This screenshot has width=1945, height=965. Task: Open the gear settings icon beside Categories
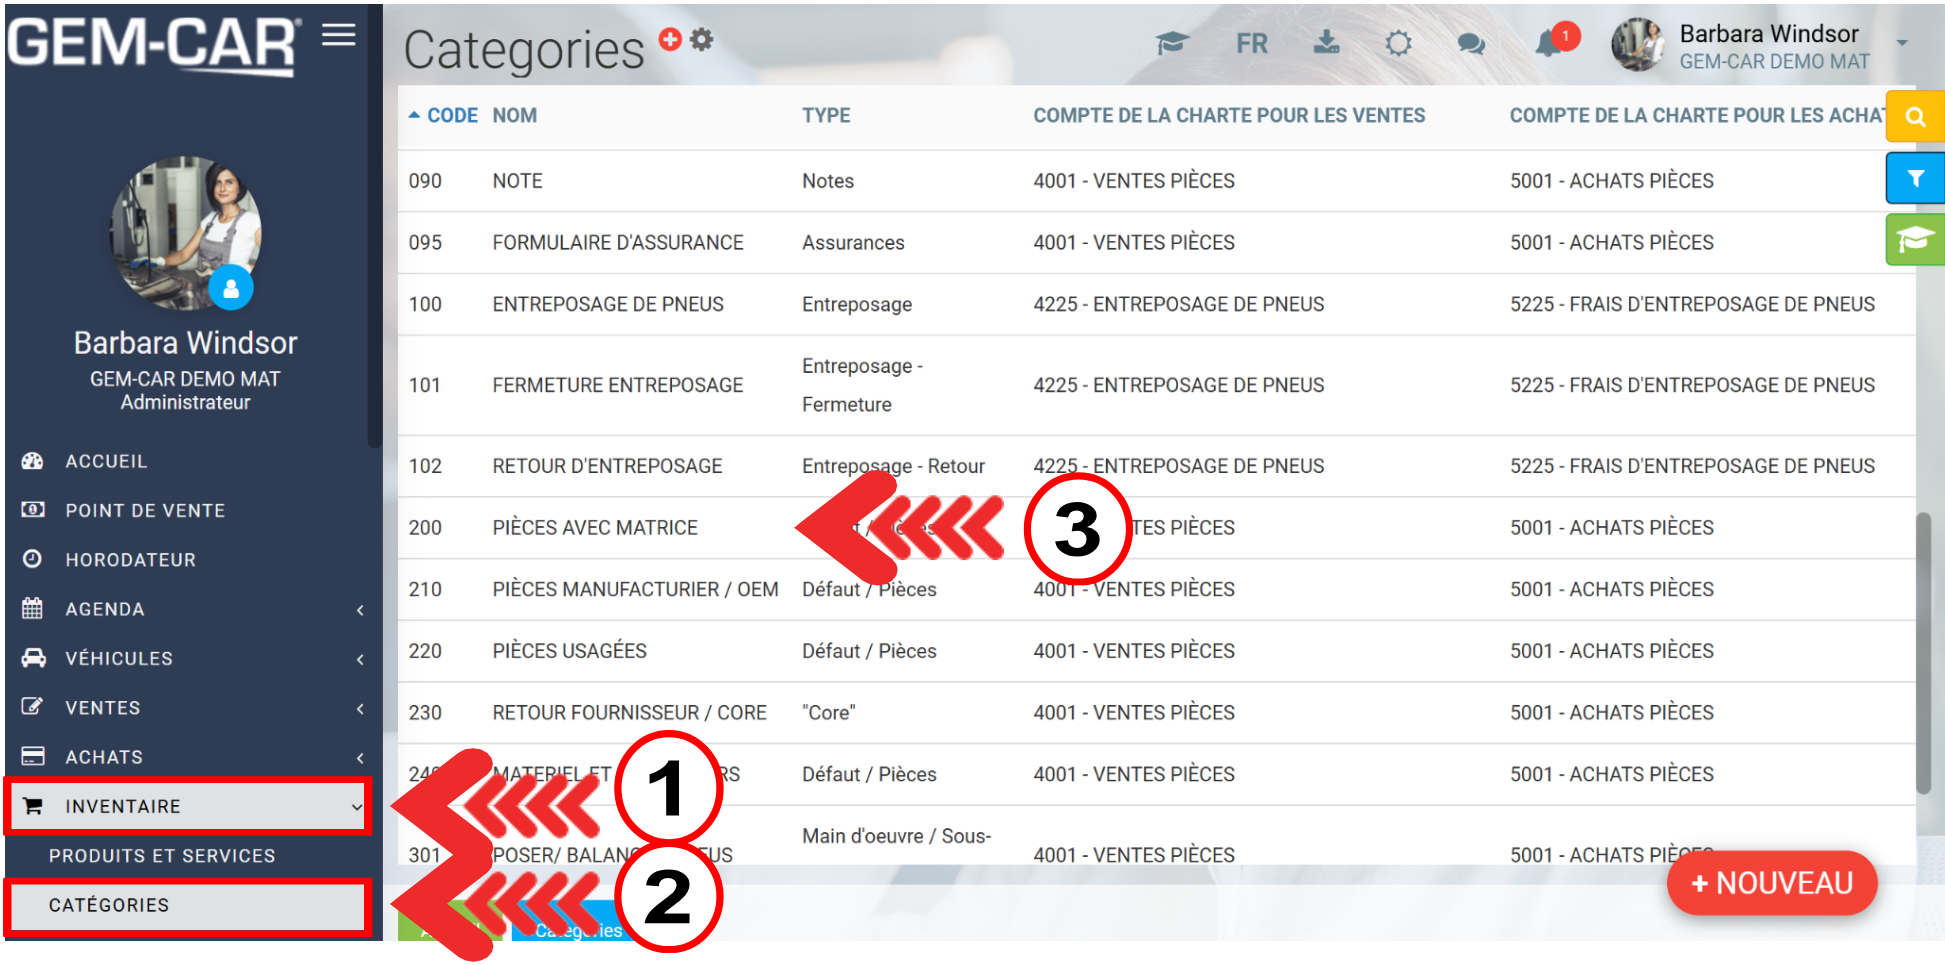pyautogui.click(x=702, y=39)
